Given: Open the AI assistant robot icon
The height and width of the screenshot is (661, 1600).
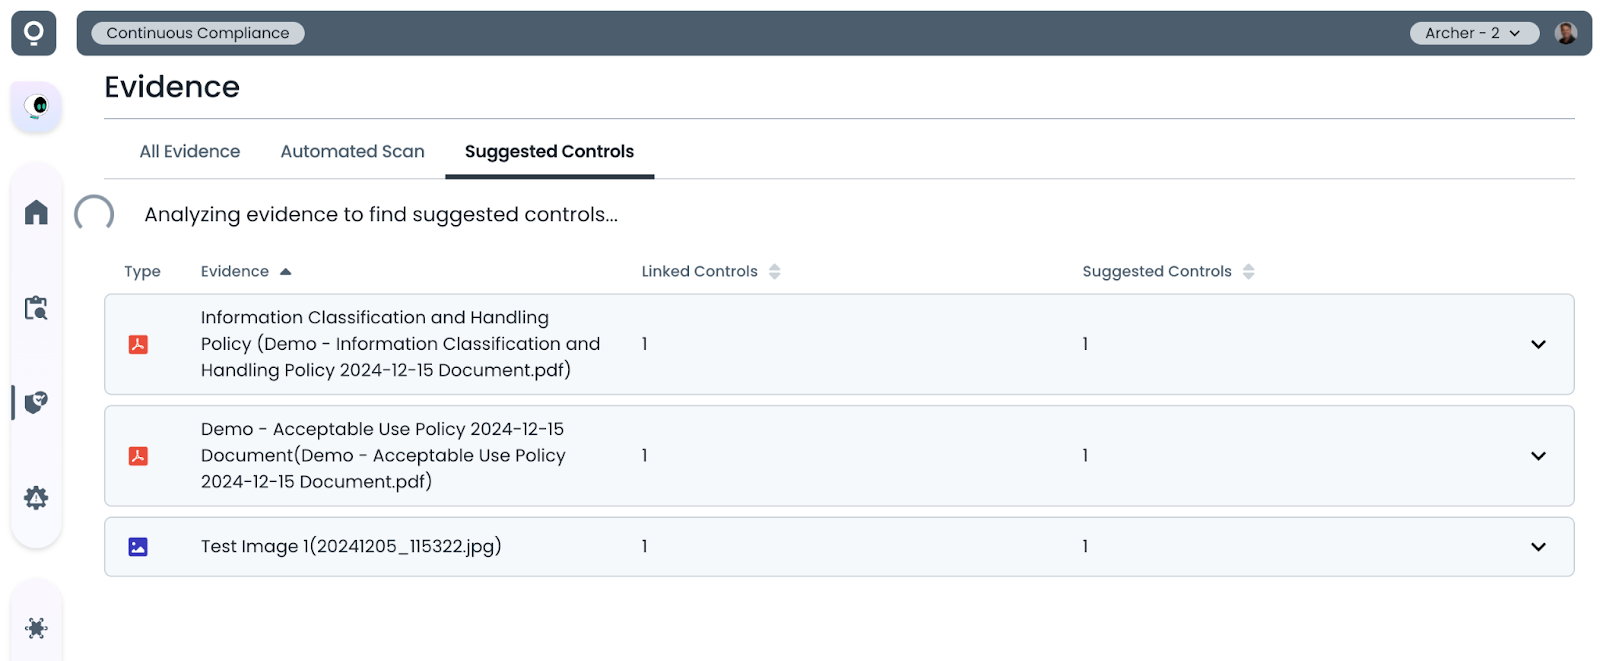Looking at the screenshot, I should (x=36, y=106).
